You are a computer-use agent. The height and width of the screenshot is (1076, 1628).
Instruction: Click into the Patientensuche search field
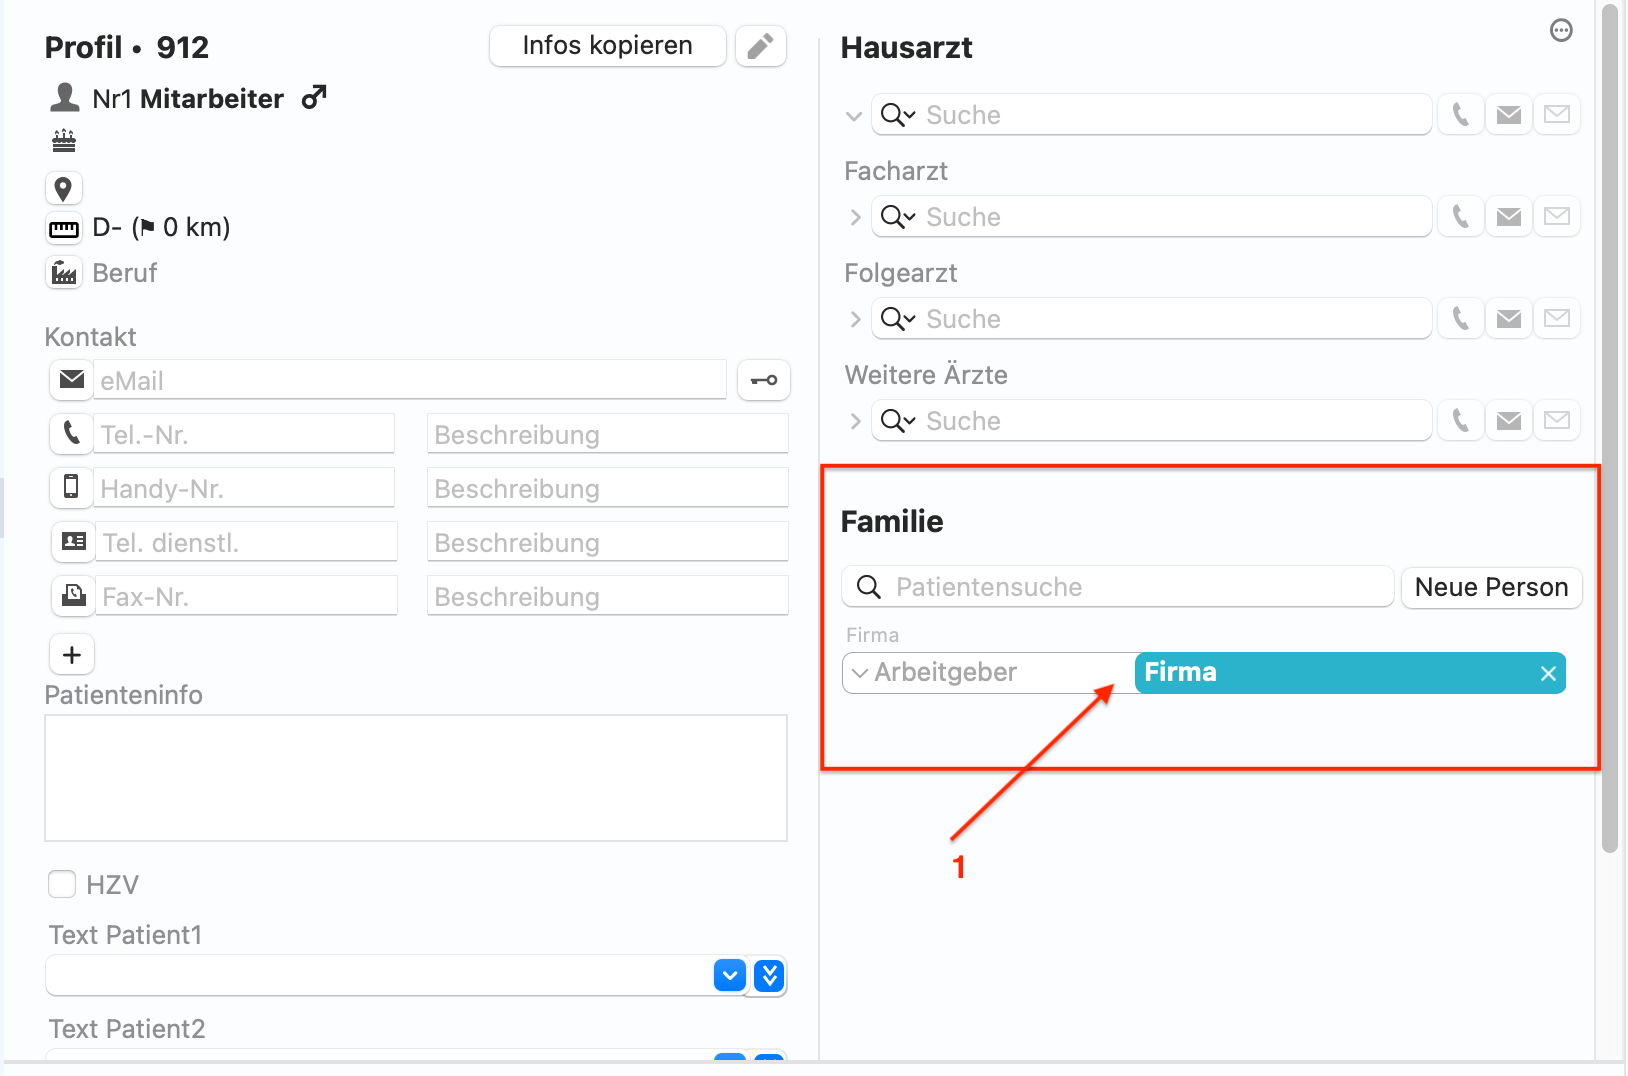coord(1118,587)
